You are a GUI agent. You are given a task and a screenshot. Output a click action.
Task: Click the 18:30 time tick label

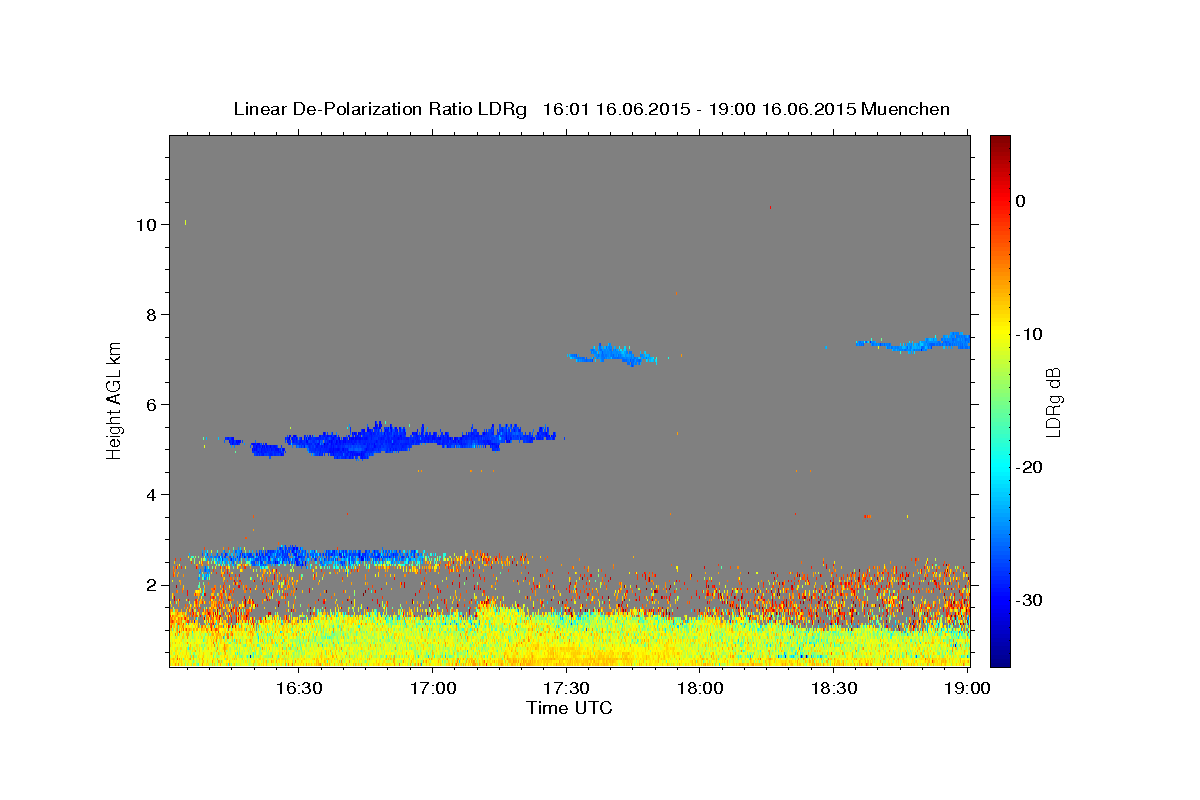(x=834, y=688)
